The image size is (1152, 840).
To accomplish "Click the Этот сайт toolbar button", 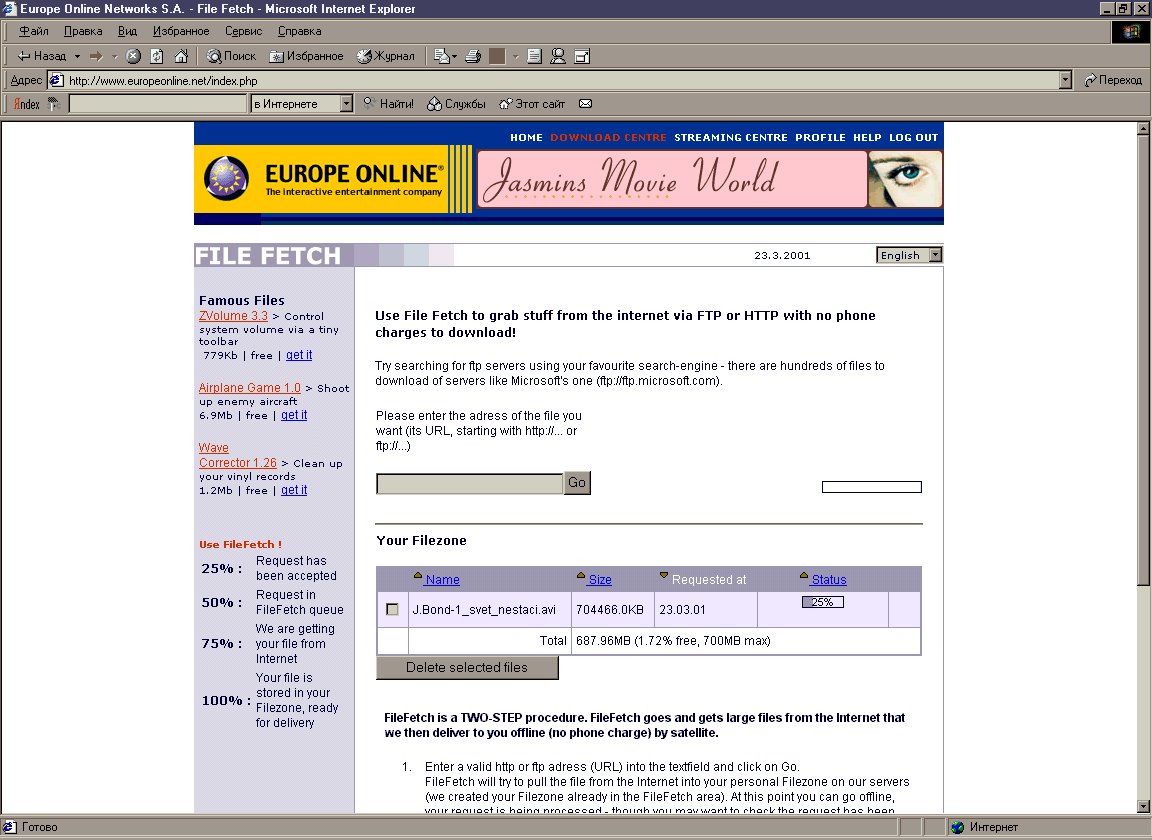I will [x=532, y=104].
